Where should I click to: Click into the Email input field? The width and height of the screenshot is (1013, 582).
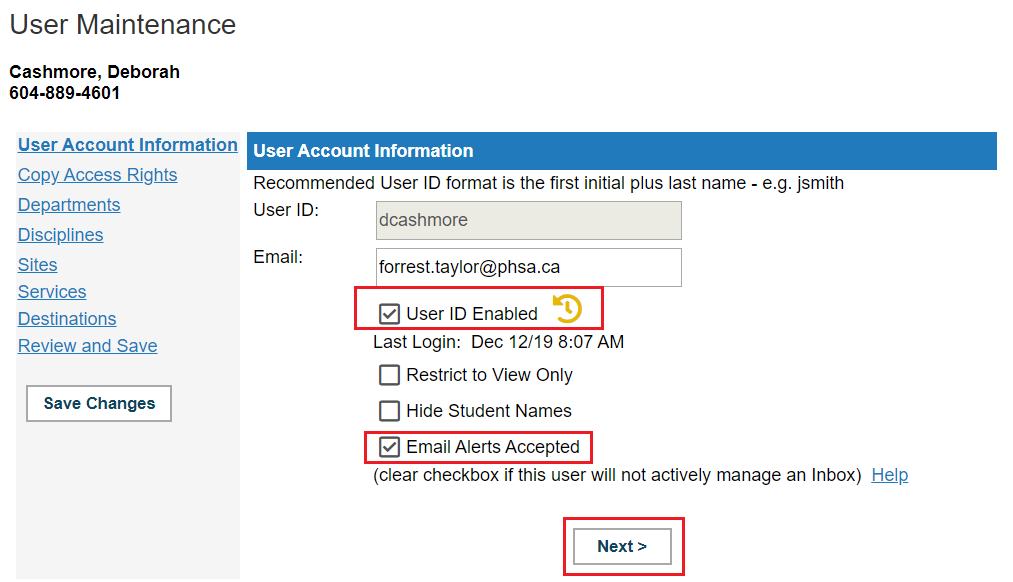(x=528, y=267)
